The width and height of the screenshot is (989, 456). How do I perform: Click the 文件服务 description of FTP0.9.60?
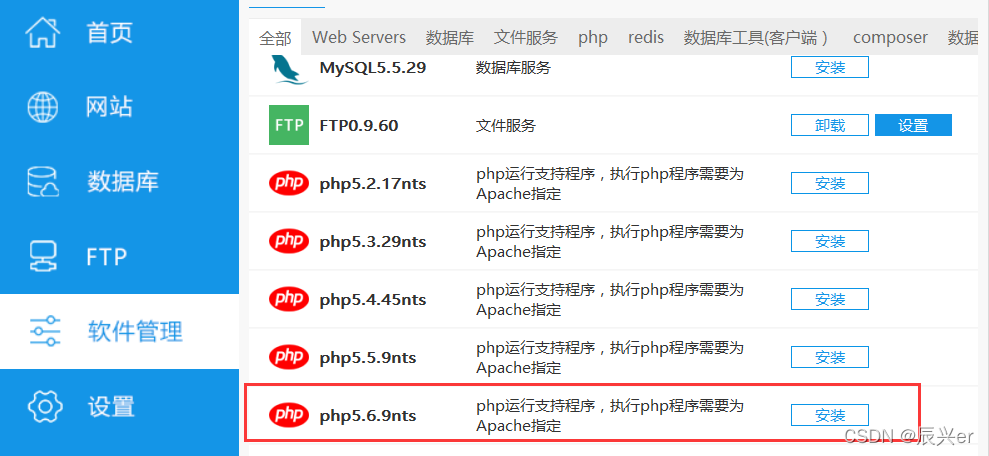tap(506, 126)
